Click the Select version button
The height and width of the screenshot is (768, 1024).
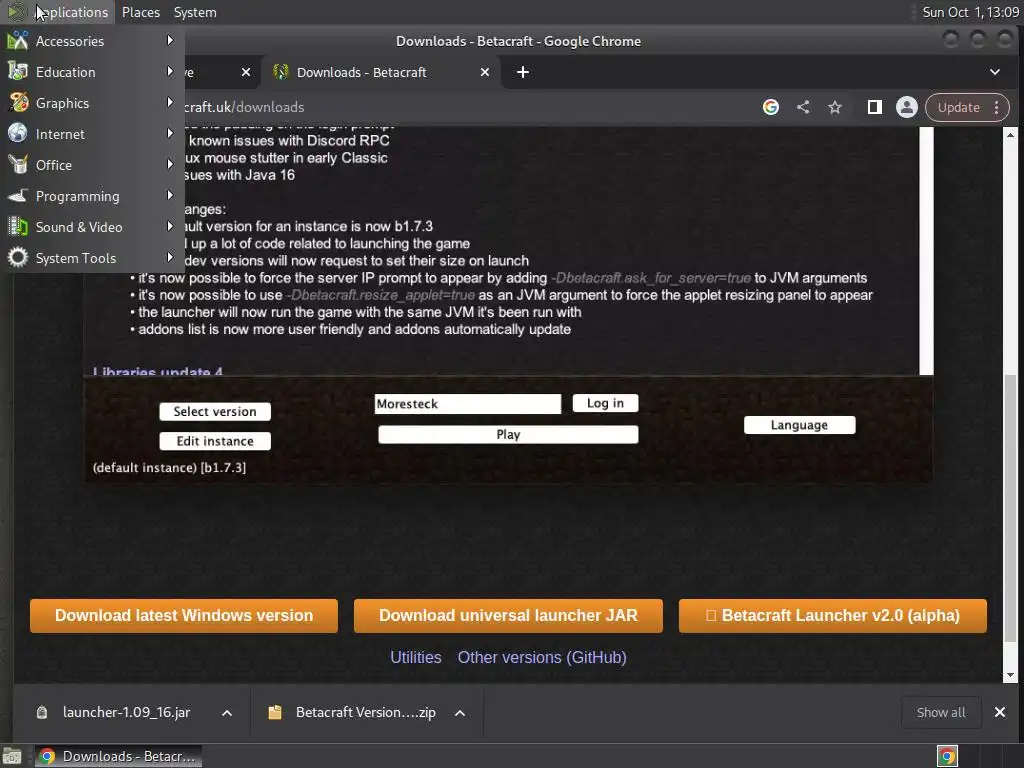215,411
